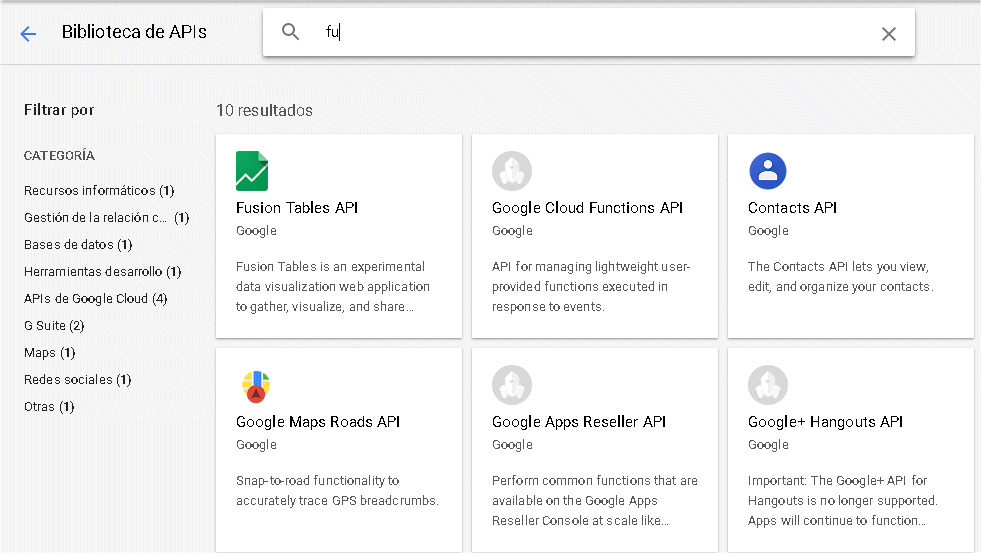Click the Contacts API blue person icon
This screenshot has width=981, height=553.
pyautogui.click(x=768, y=171)
